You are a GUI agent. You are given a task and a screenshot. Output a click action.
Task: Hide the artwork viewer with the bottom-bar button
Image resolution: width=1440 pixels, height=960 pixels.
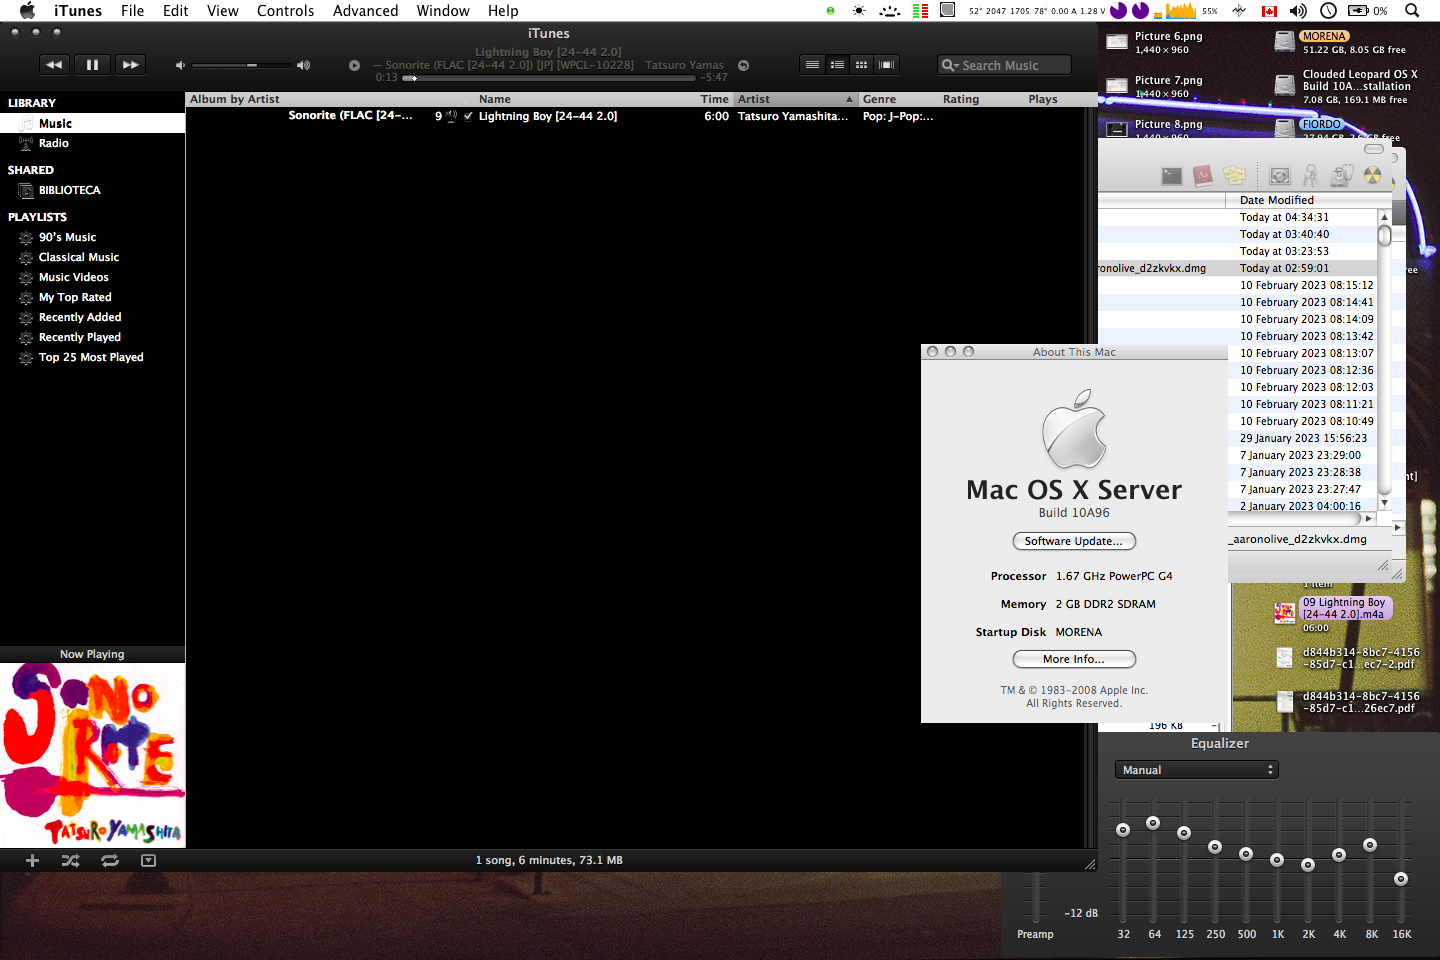(148, 860)
